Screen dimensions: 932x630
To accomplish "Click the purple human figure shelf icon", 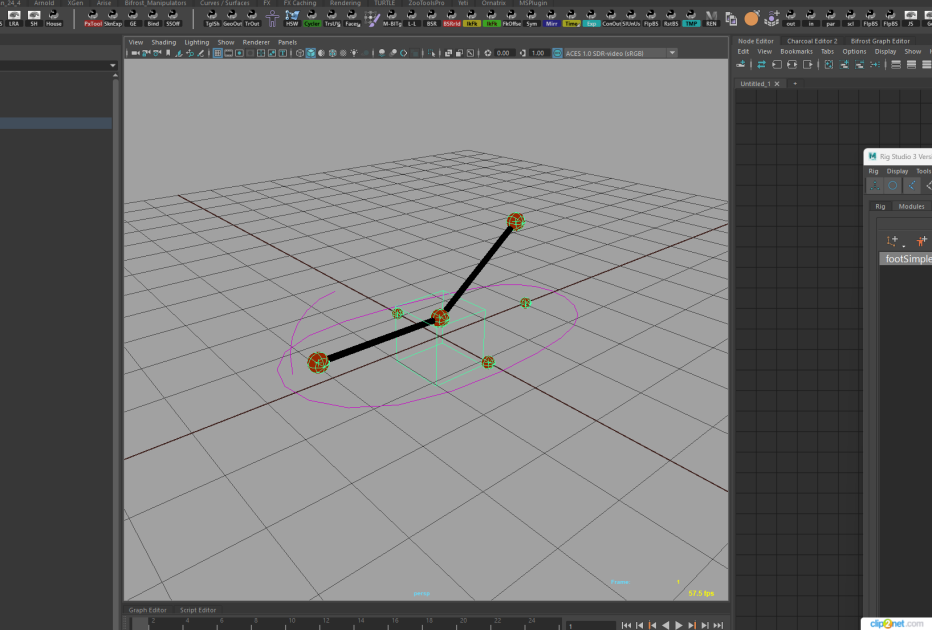I will [x=272, y=18].
